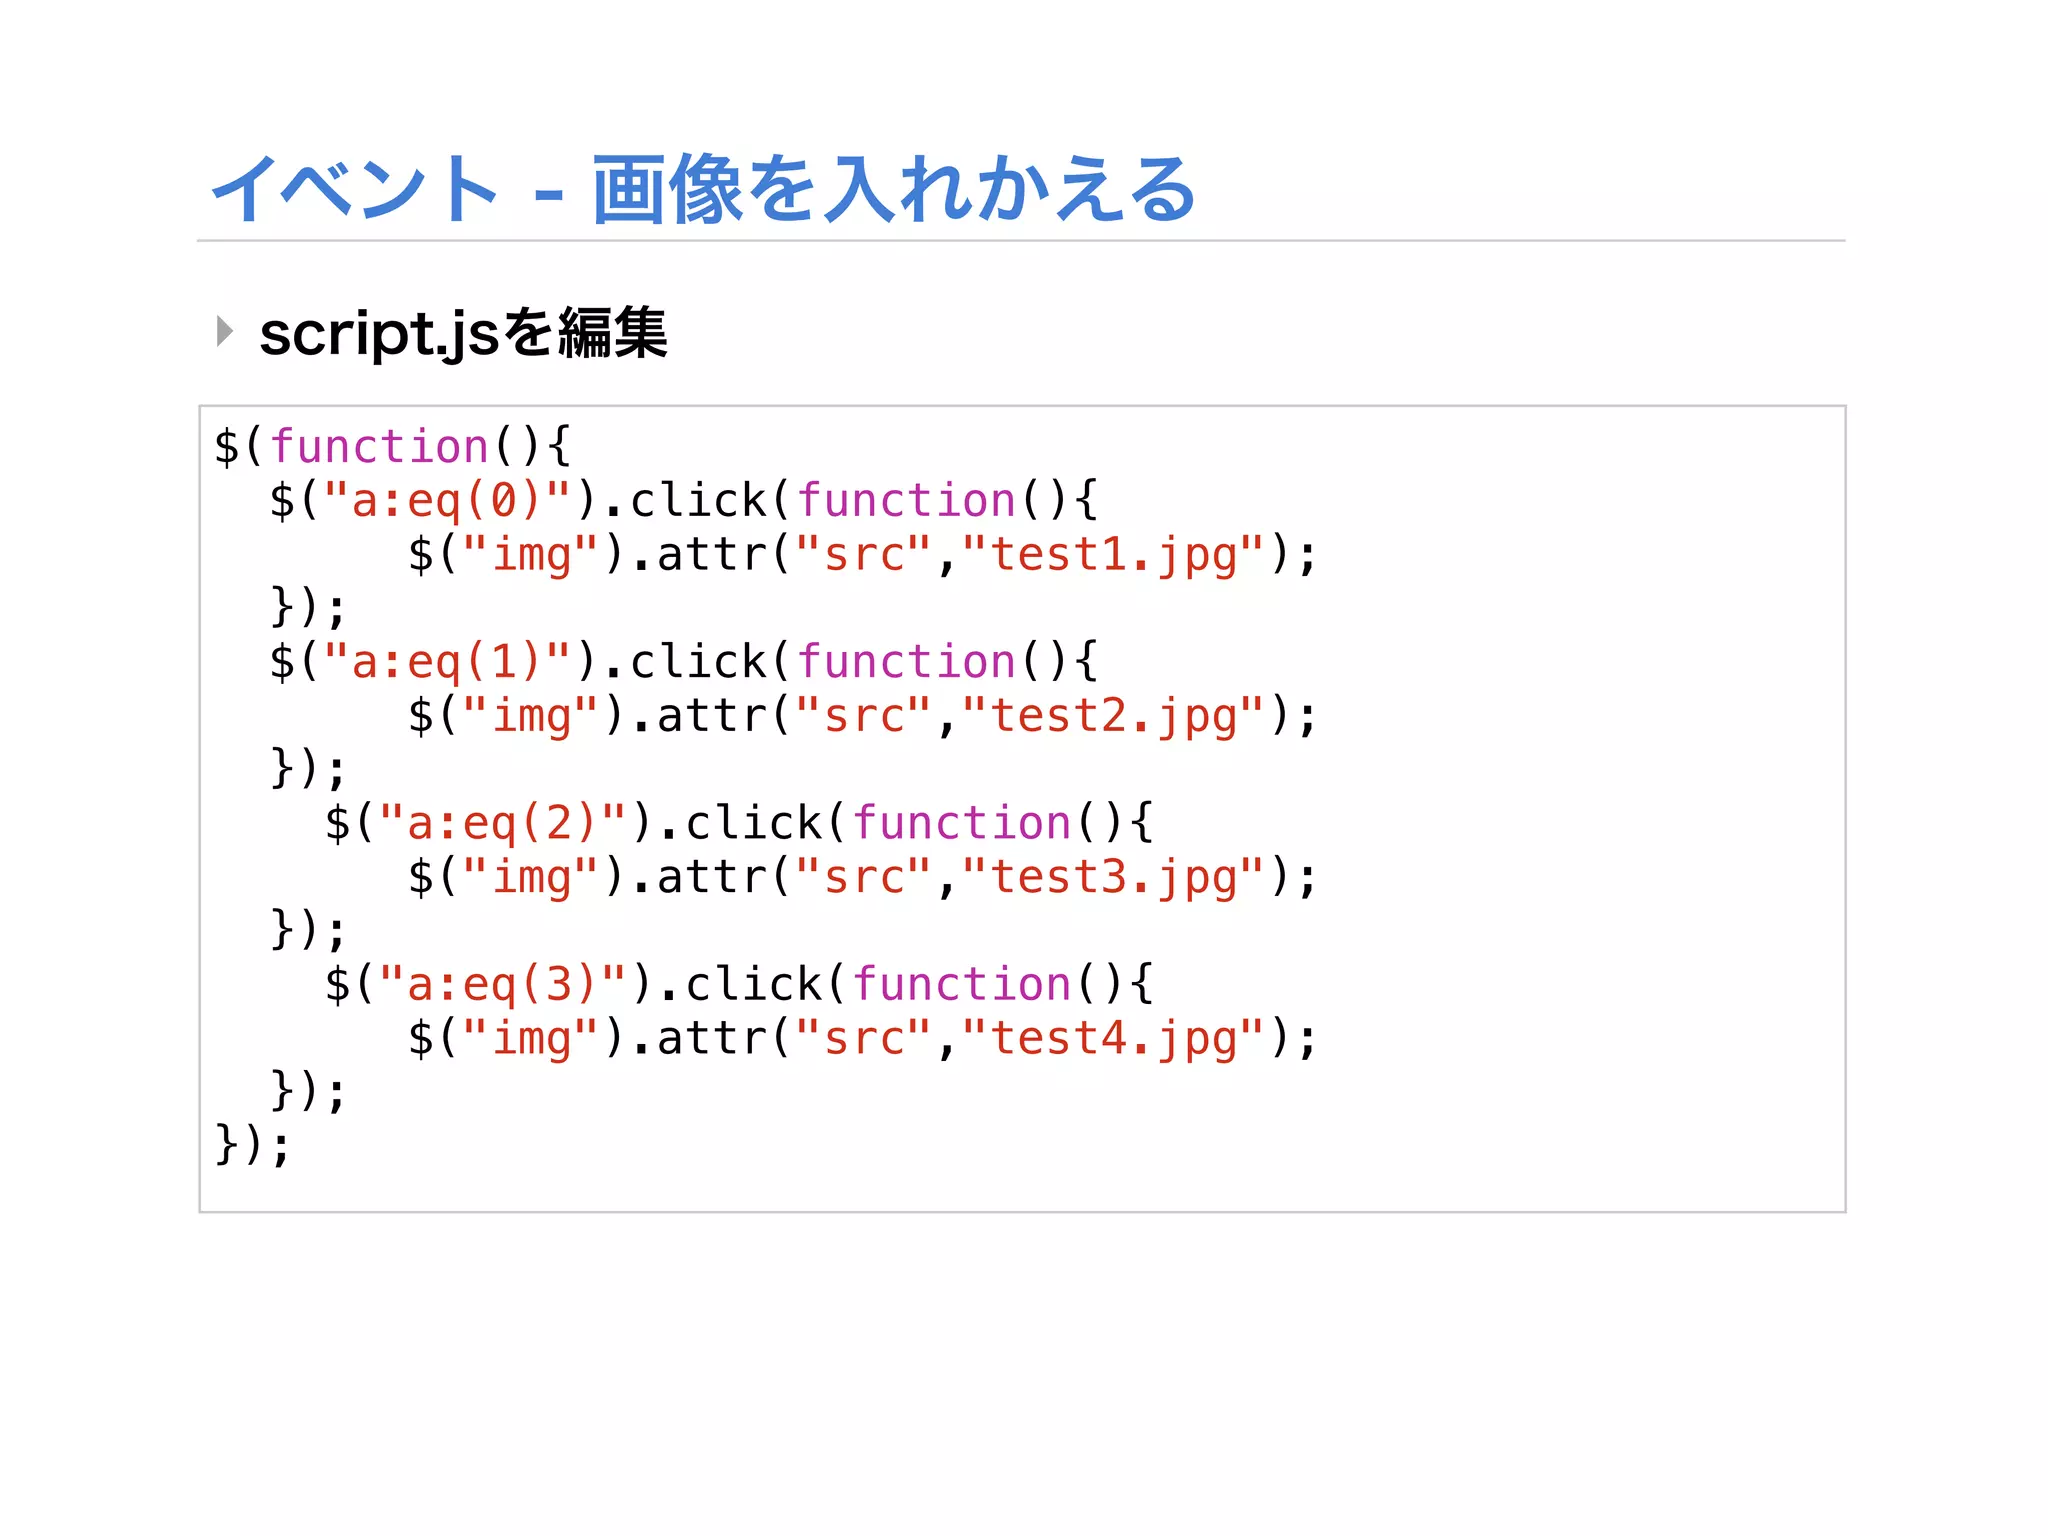Click the code line containing "a:eq(1)"
Screen dimensions: 2048x1536
(684, 662)
